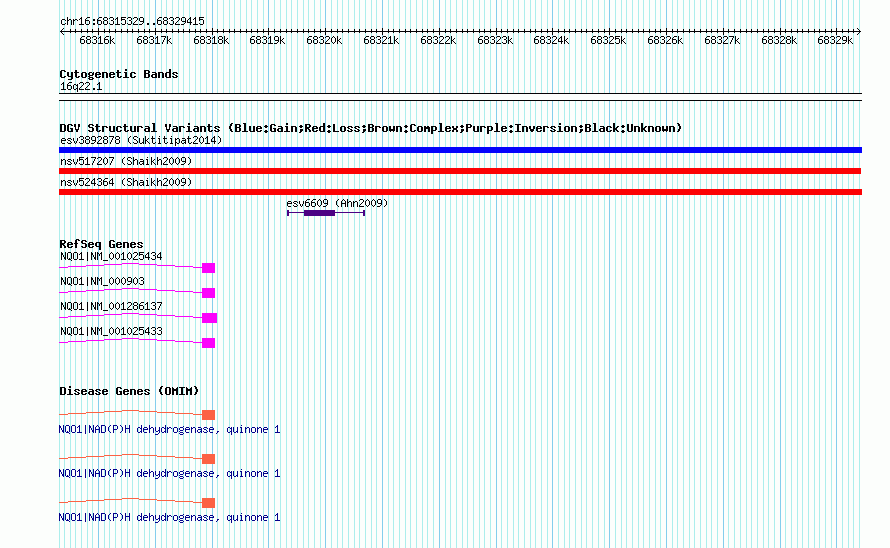Viewport: 890px width, 548px height.
Task: Click the 68322k ruler tick label
Action: 438,40
